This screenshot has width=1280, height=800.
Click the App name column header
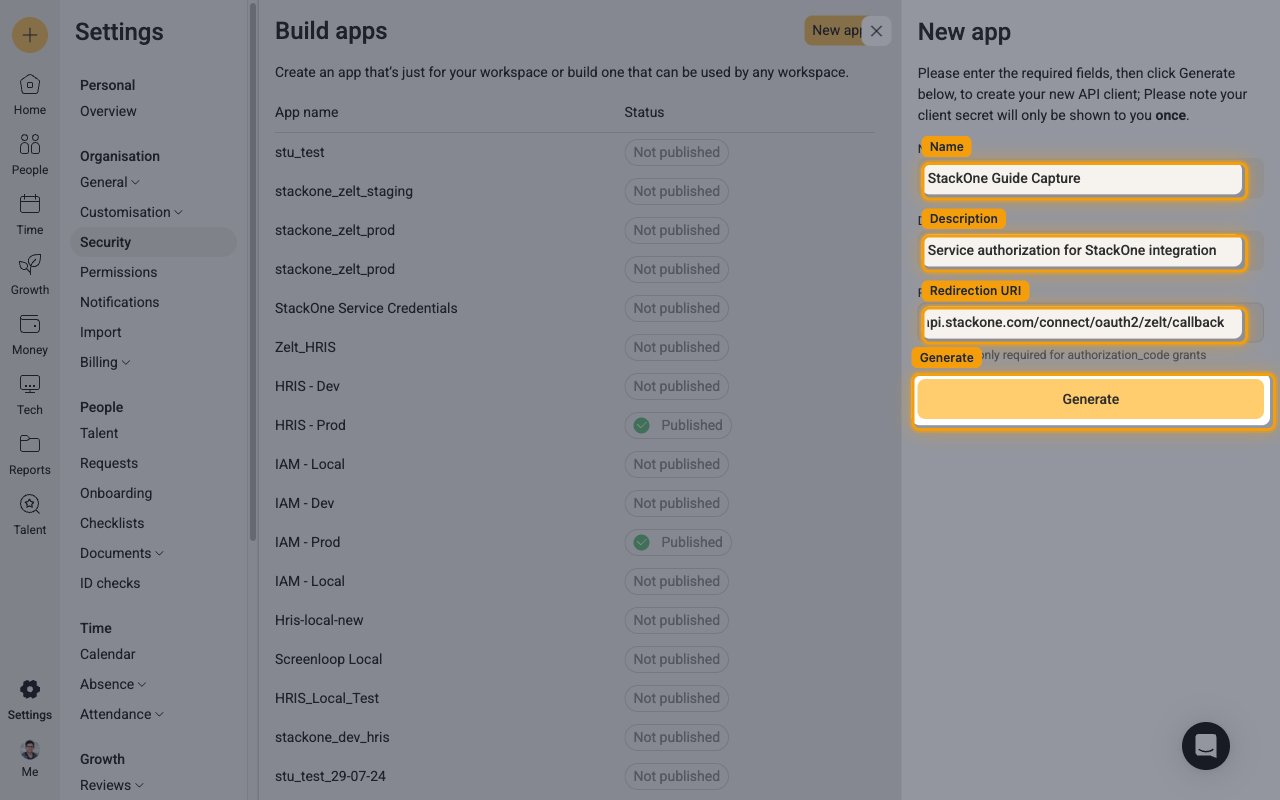coord(306,112)
